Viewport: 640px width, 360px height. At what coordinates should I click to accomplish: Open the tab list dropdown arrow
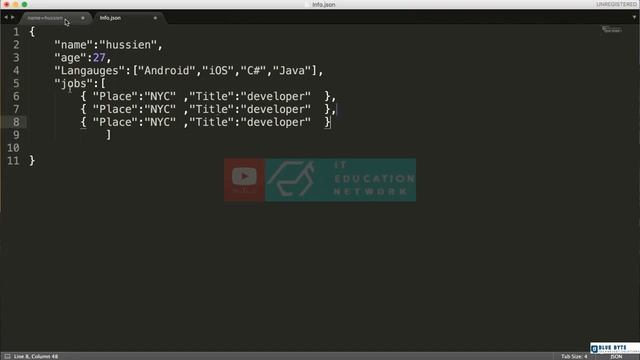pos(634,18)
